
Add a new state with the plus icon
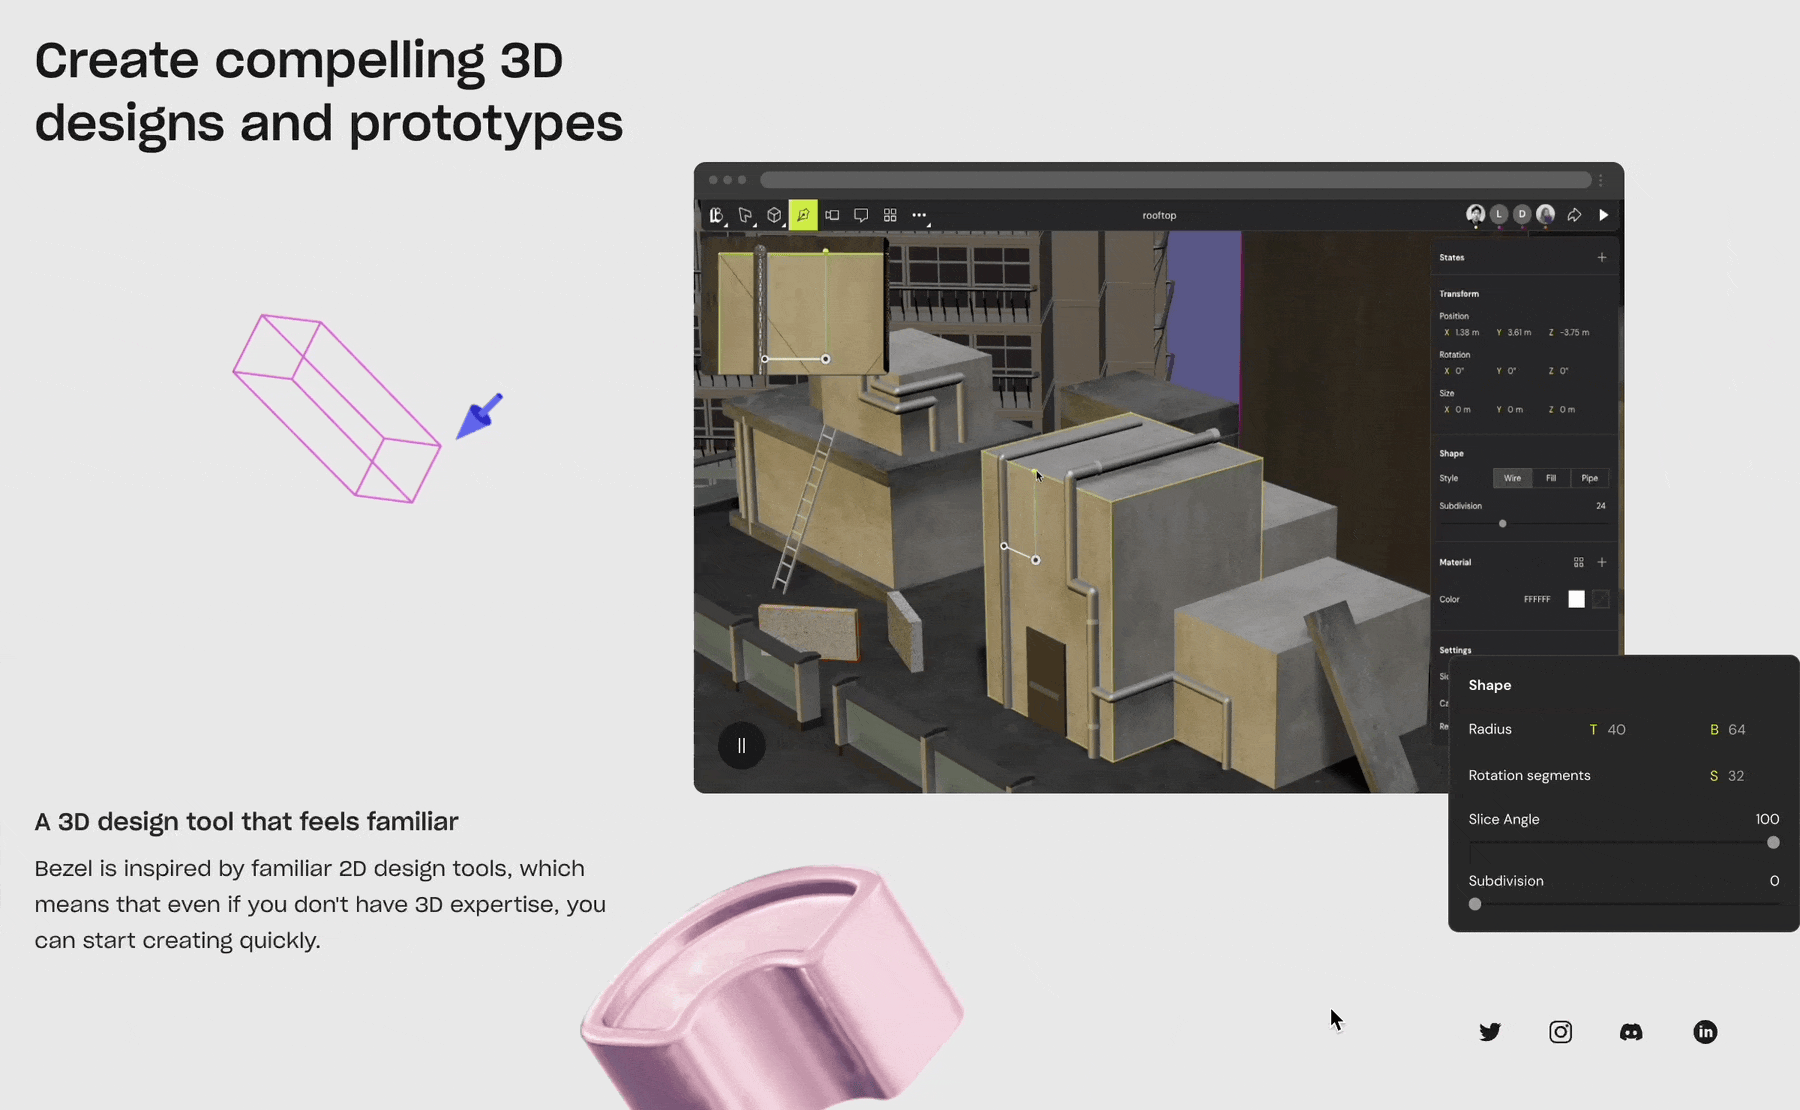pyautogui.click(x=1602, y=258)
